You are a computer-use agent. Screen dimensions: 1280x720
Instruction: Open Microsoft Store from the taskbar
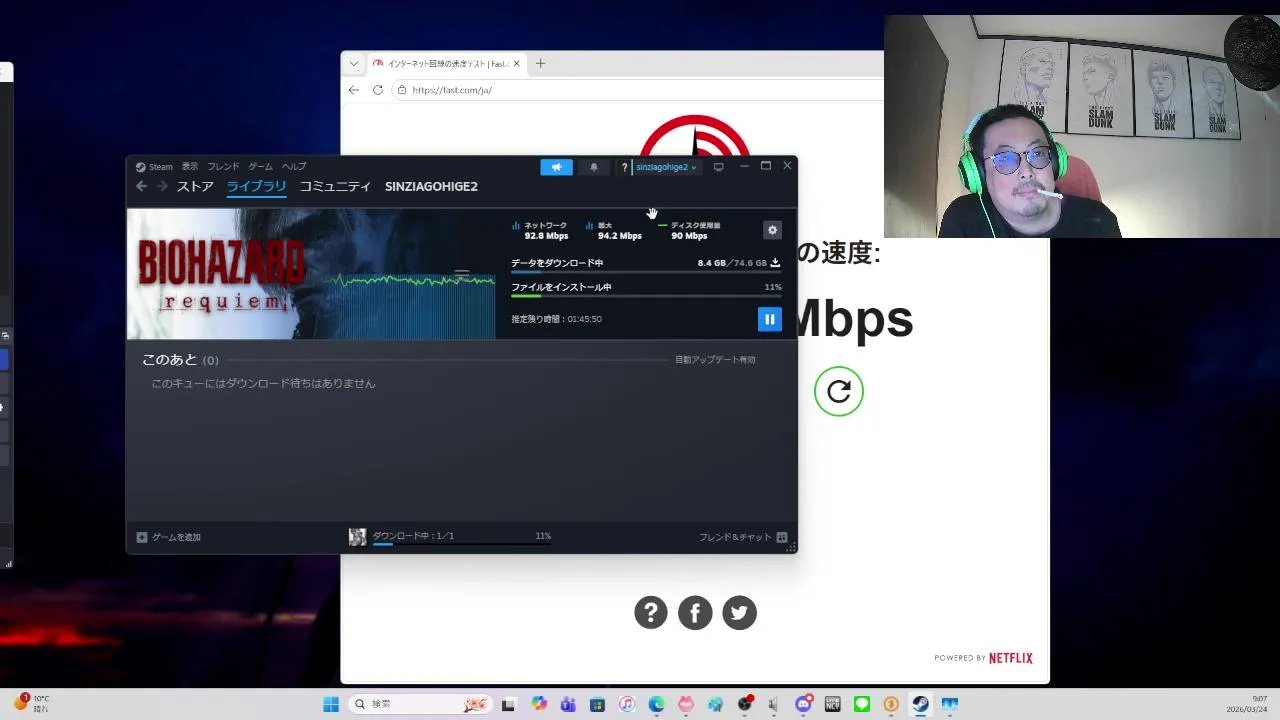[x=597, y=704]
